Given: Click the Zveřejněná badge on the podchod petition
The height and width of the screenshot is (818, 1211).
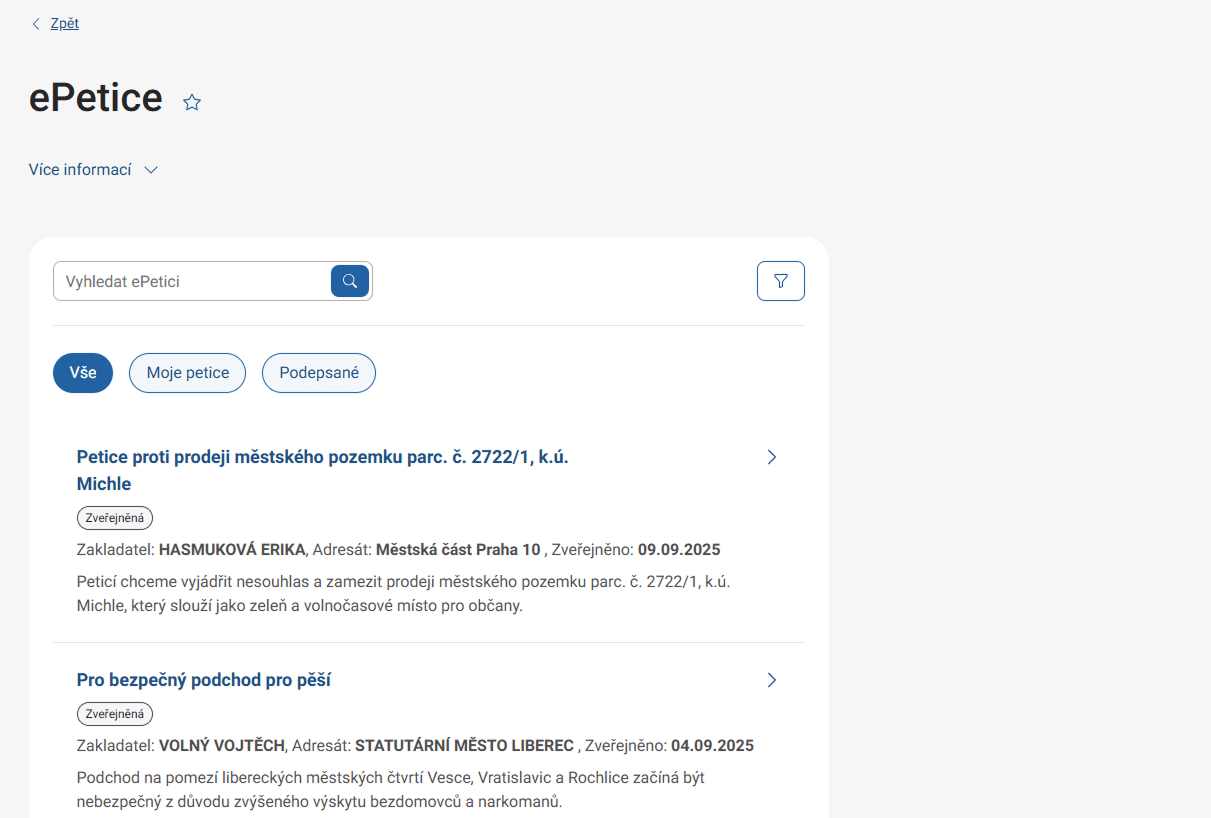Looking at the screenshot, I should [115, 714].
